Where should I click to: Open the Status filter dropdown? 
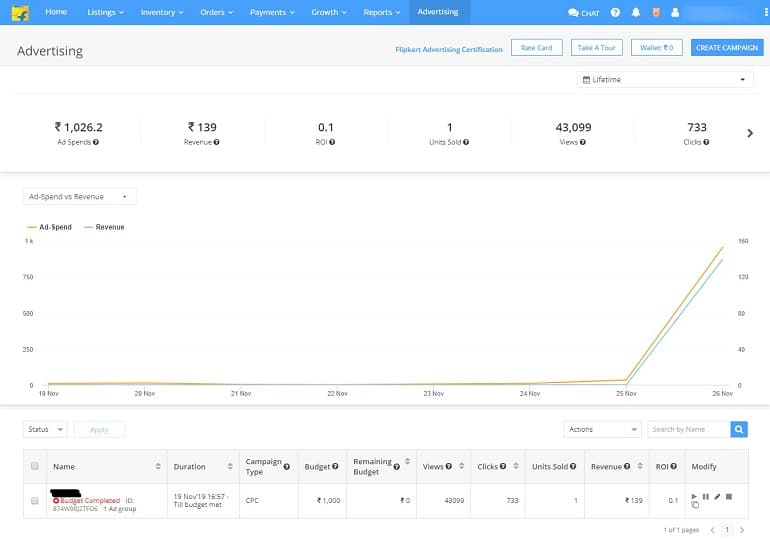(x=45, y=430)
